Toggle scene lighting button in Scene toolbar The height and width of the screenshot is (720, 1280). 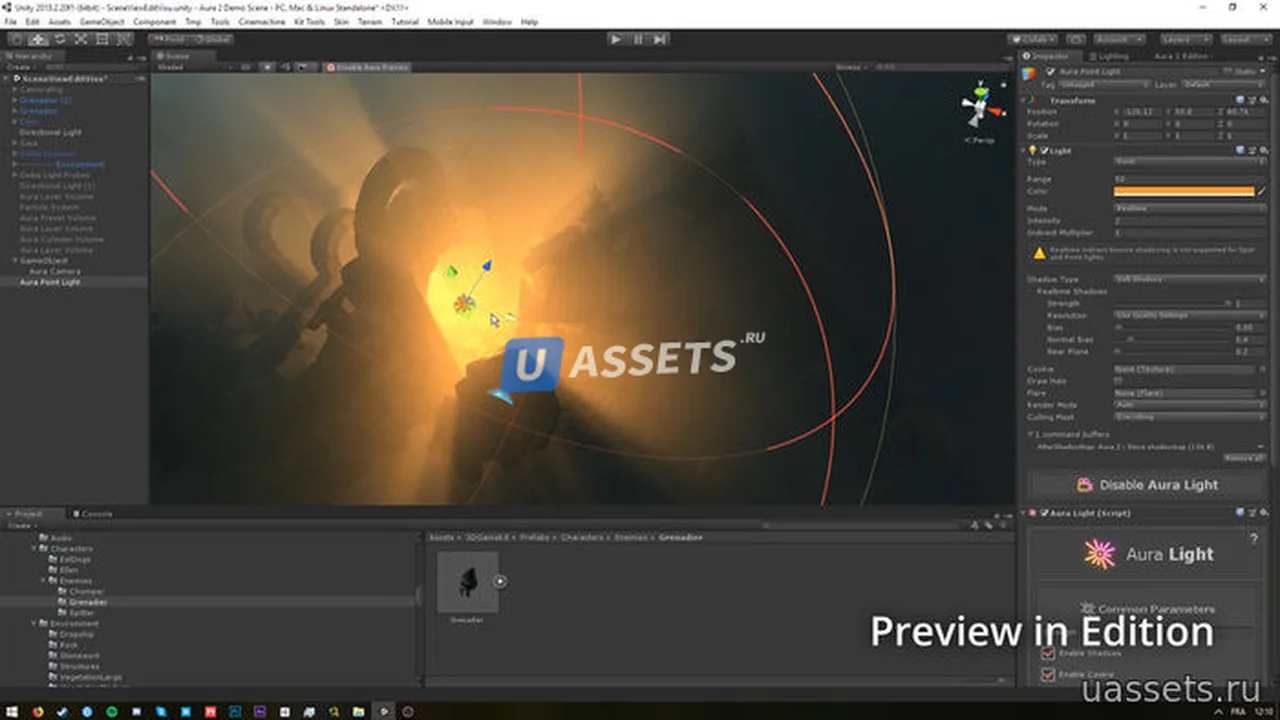point(267,67)
